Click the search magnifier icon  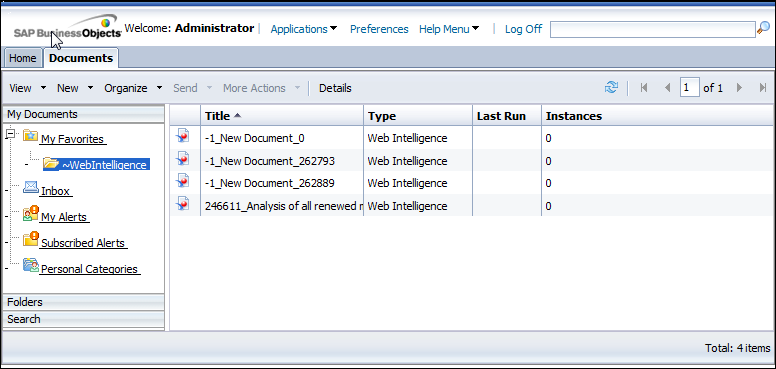[763, 29]
